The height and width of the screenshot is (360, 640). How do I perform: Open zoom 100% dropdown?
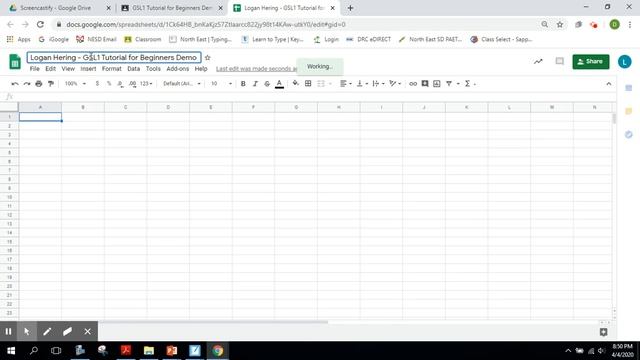point(75,84)
